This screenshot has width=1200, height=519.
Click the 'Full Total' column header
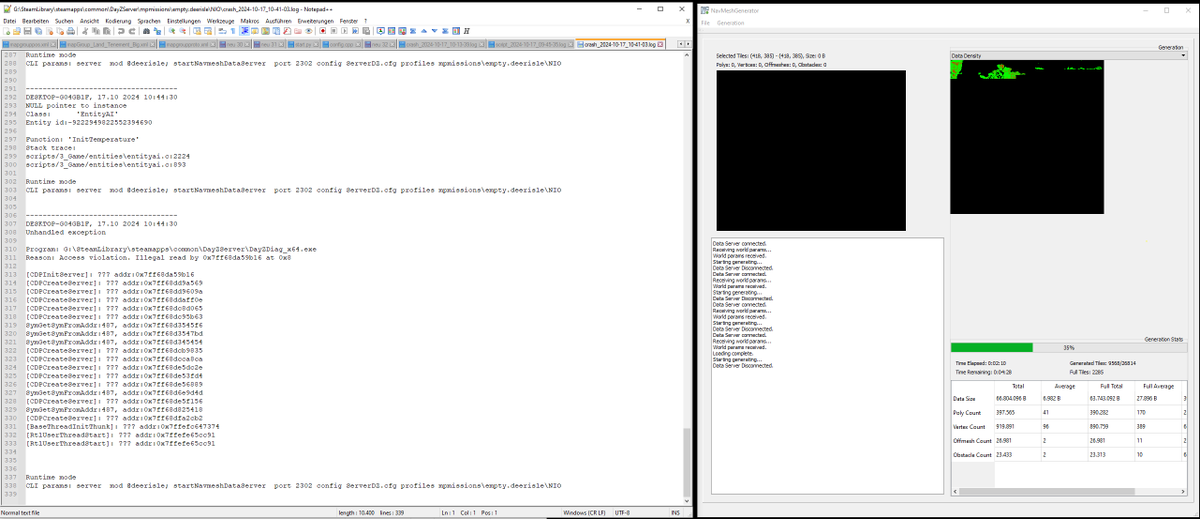(x=1111, y=386)
